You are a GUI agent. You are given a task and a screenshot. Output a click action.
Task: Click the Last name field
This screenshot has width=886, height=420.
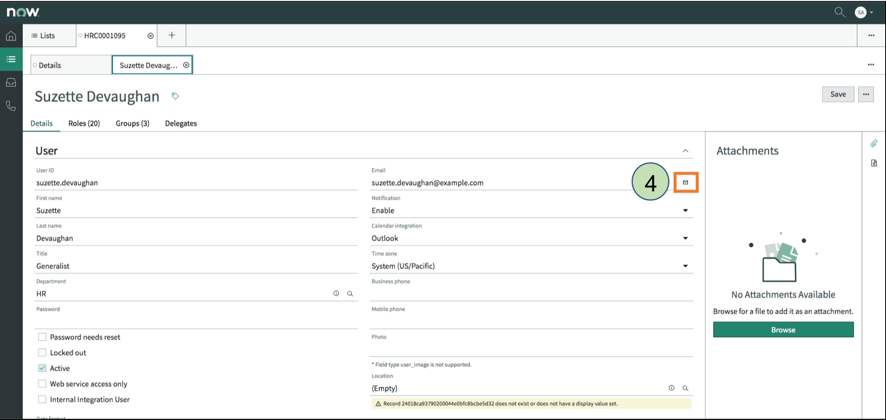pos(196,238)
